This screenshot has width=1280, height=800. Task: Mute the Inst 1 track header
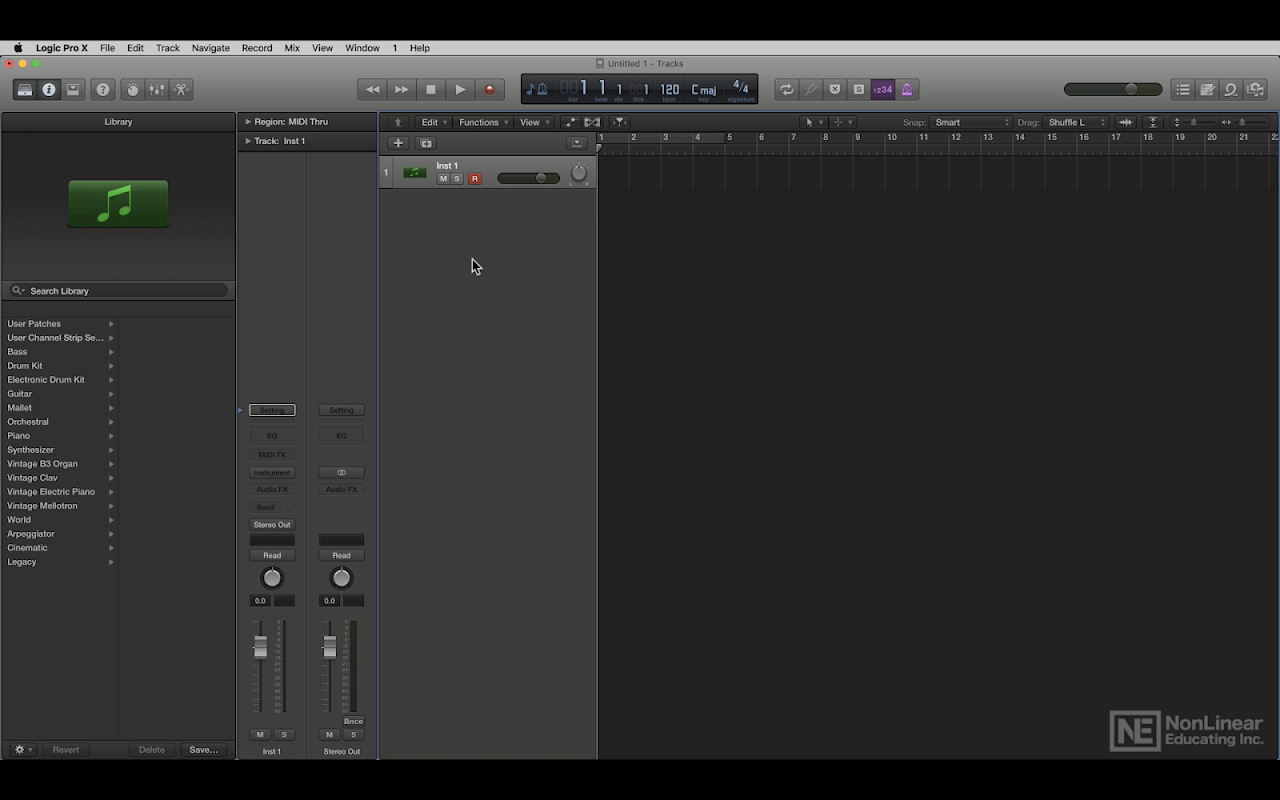pos(443,179)
